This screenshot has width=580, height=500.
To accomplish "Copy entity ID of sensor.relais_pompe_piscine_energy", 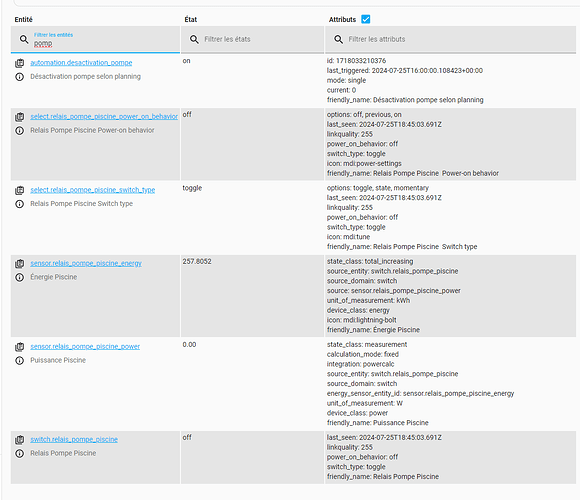I will click(x=20, y=264).
